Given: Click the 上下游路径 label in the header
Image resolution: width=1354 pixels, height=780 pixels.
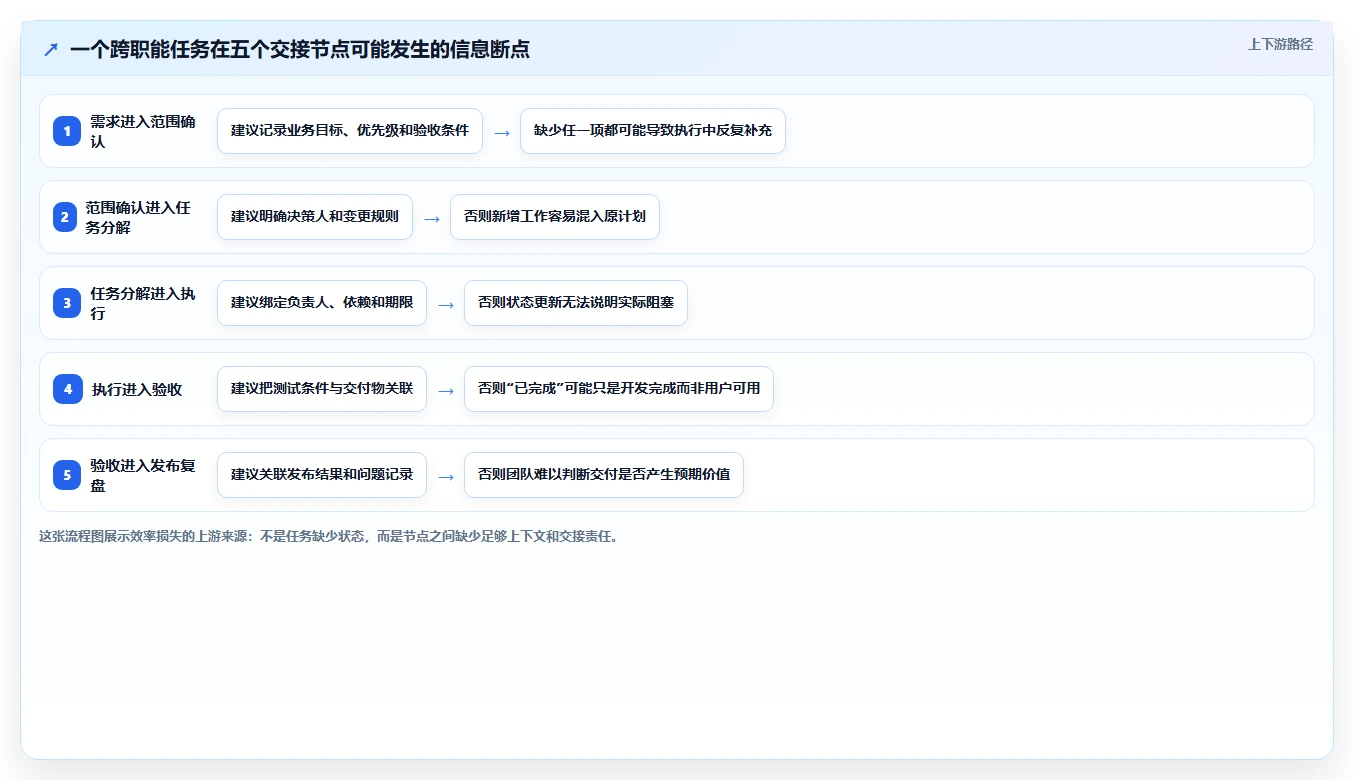Looking at the screenshot, I should [x=1280, y=44].
